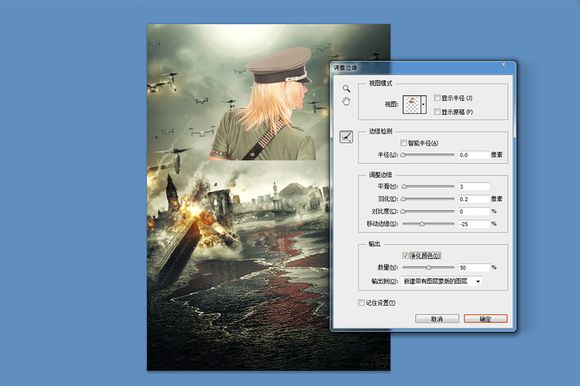Select the Hand tool in Refine Edge dialog
The height and width of the screenshot is (386, 580).
(x=346, y=101)
